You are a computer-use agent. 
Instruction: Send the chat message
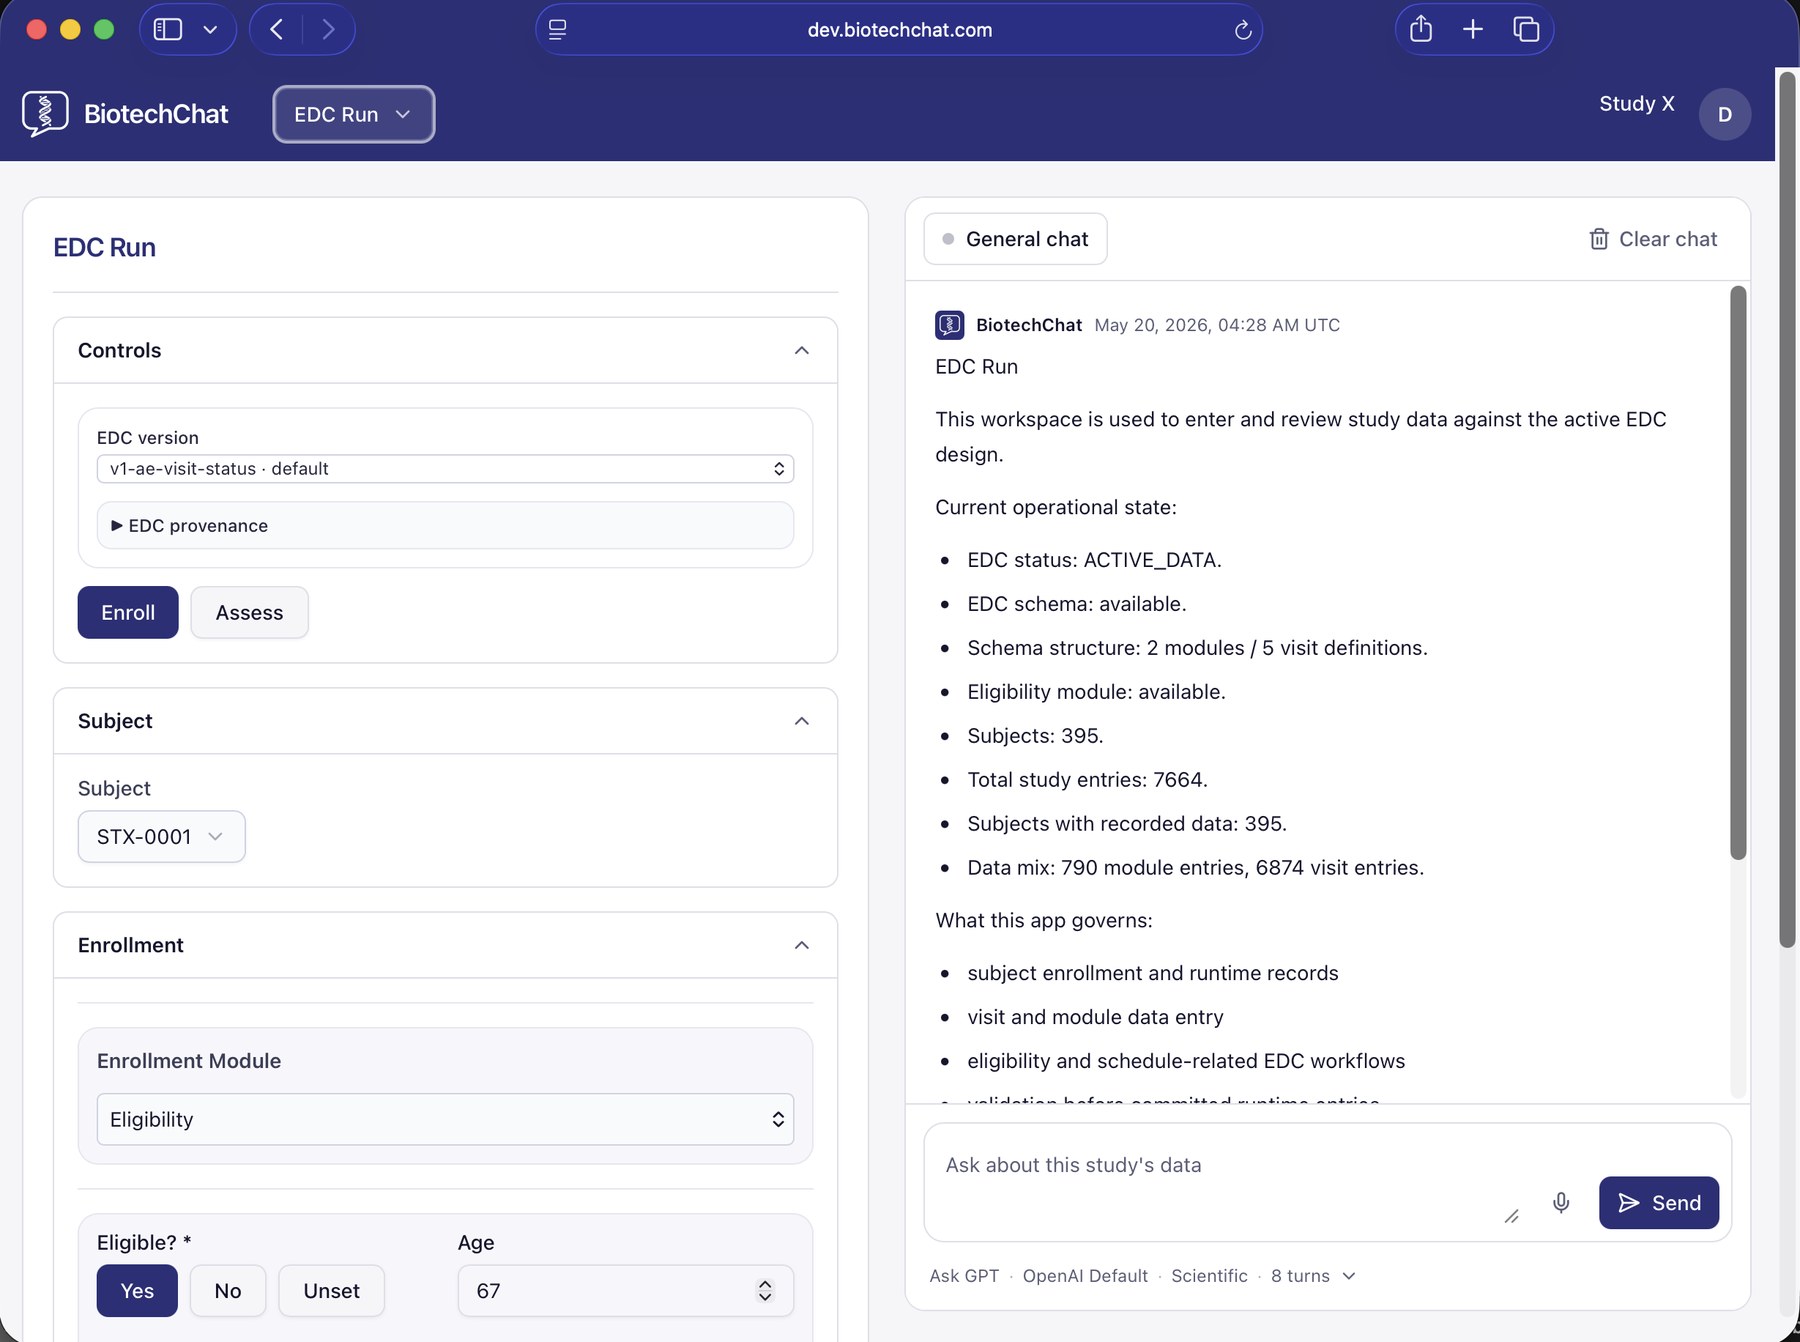click(x=1659, y=1202)
